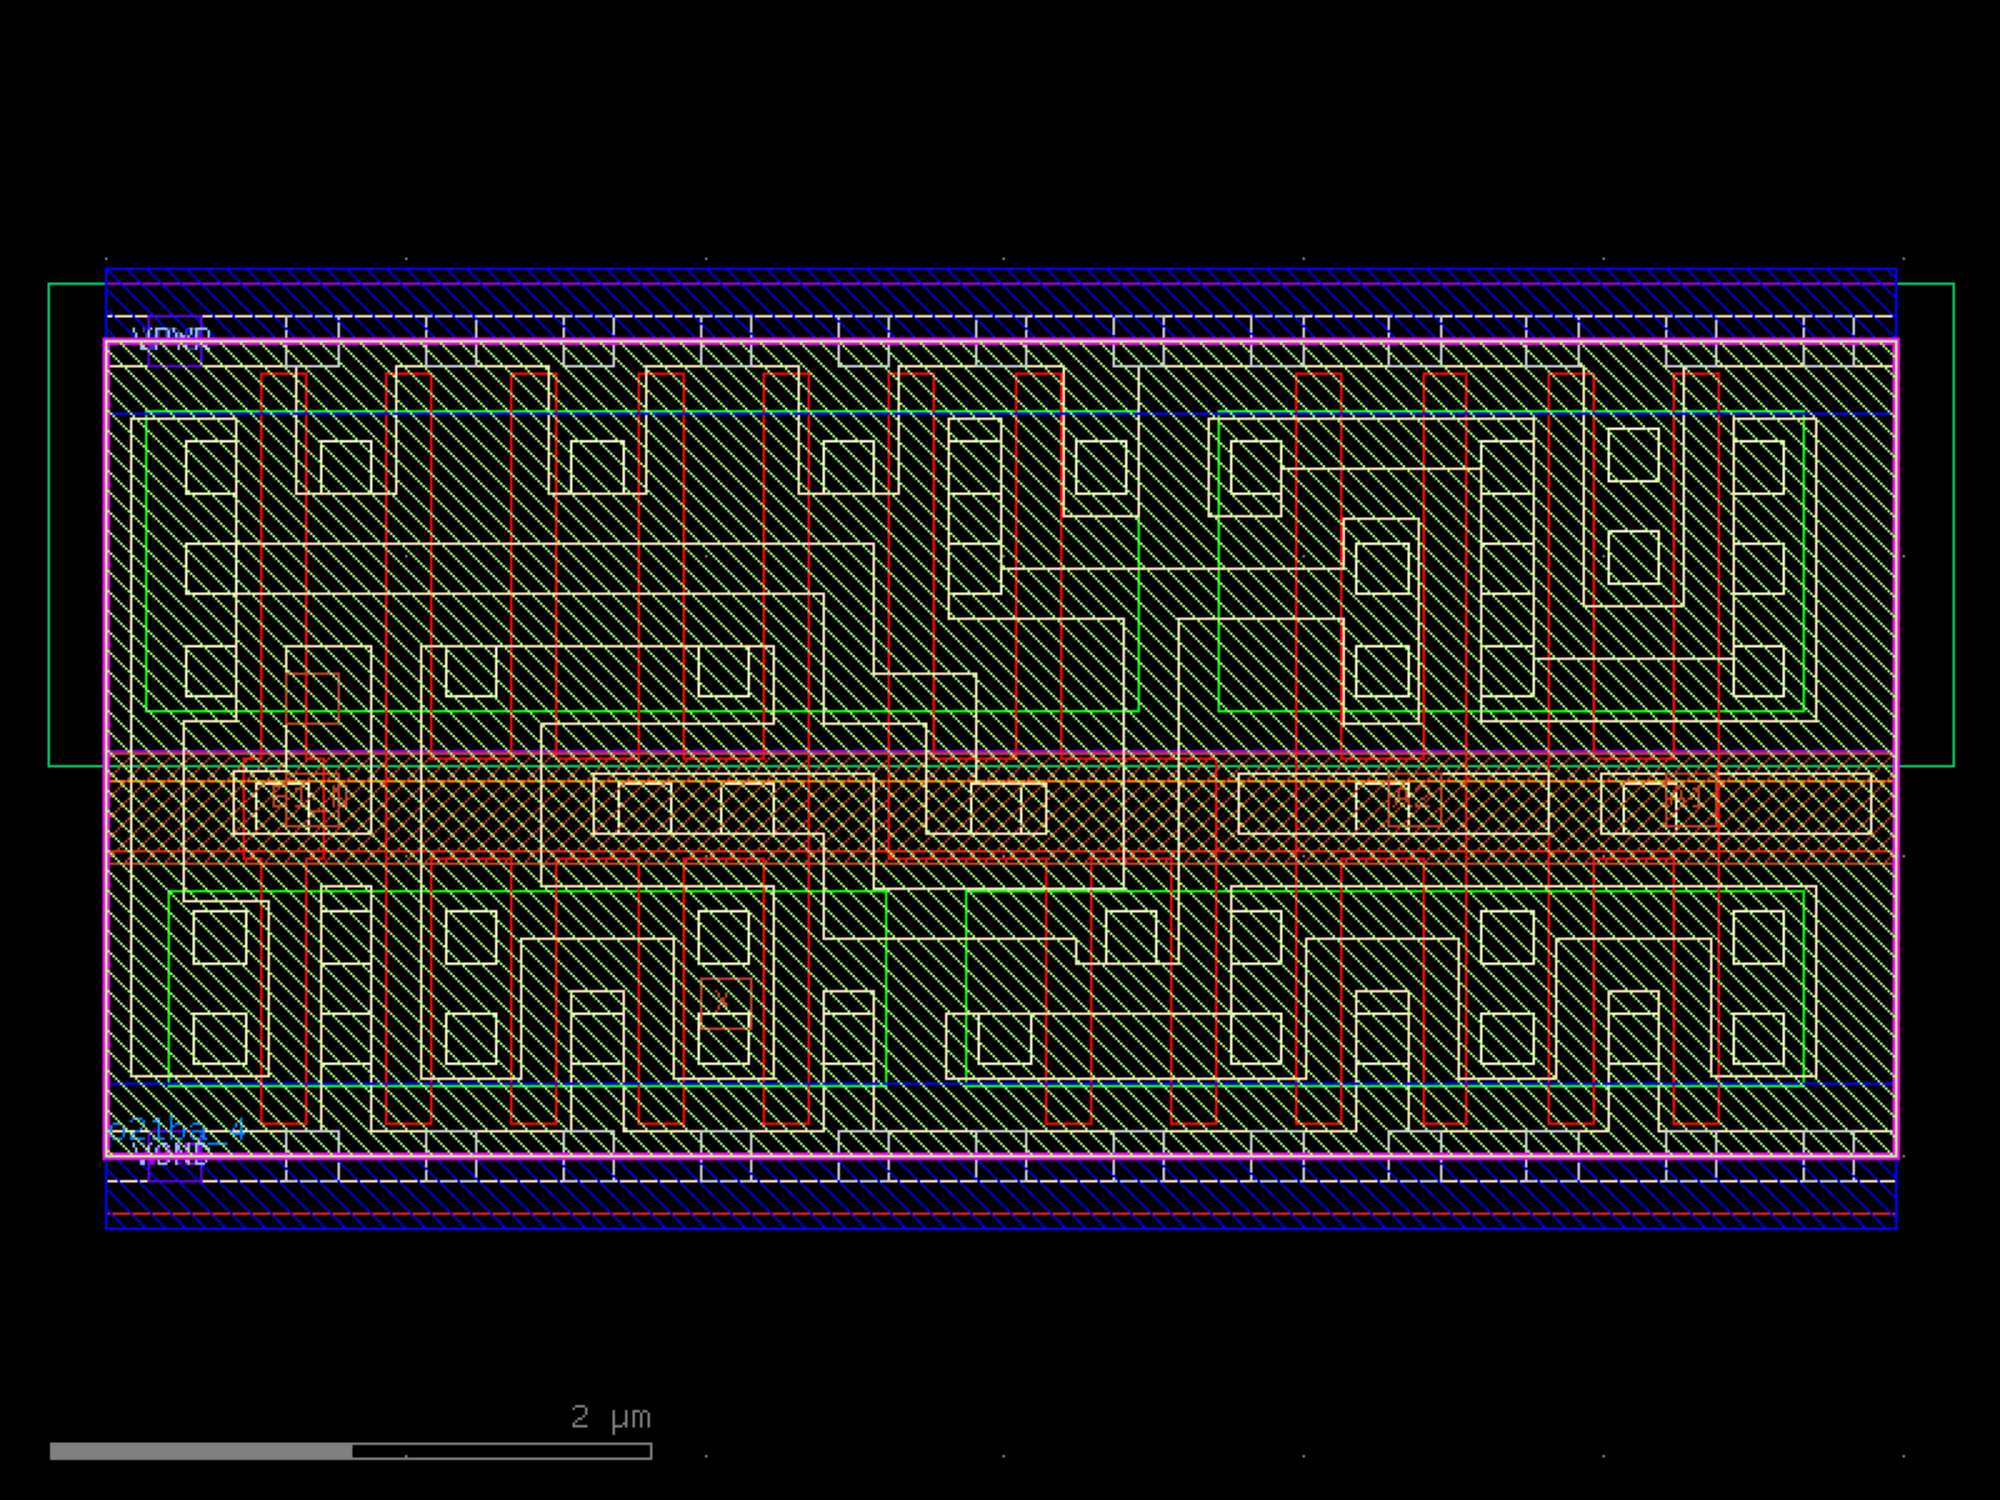
Task: Select the X output pin marker
Action: [724, 1003]
